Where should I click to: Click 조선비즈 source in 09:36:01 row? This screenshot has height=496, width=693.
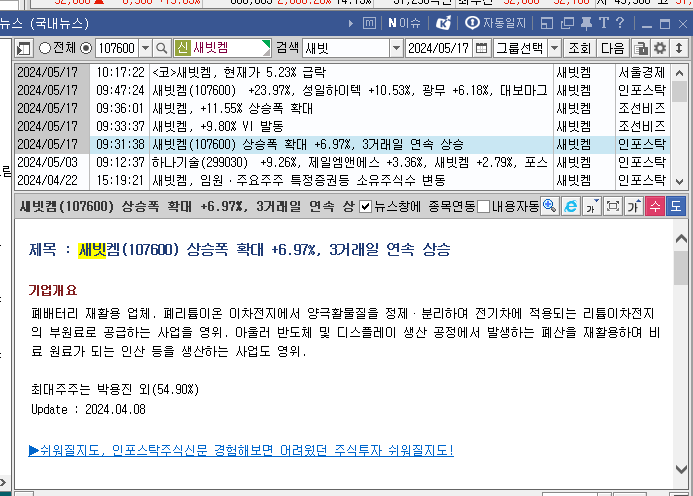pos(642,109)
